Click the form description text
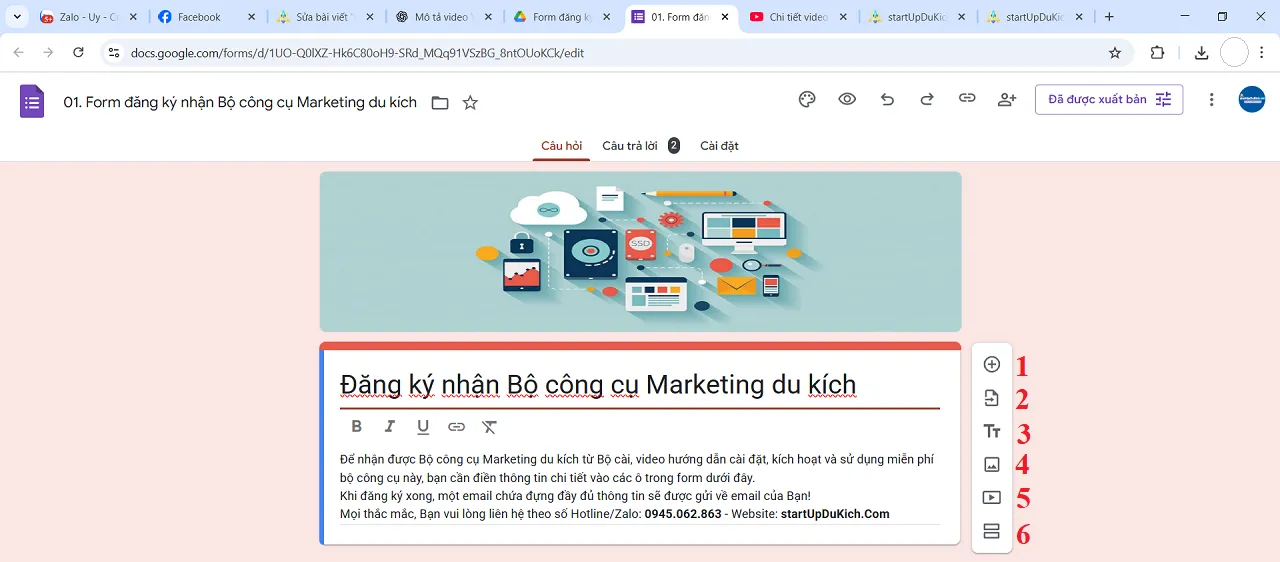The width and height of the screenshot is (1280, 562). click(x=640, y=487)
